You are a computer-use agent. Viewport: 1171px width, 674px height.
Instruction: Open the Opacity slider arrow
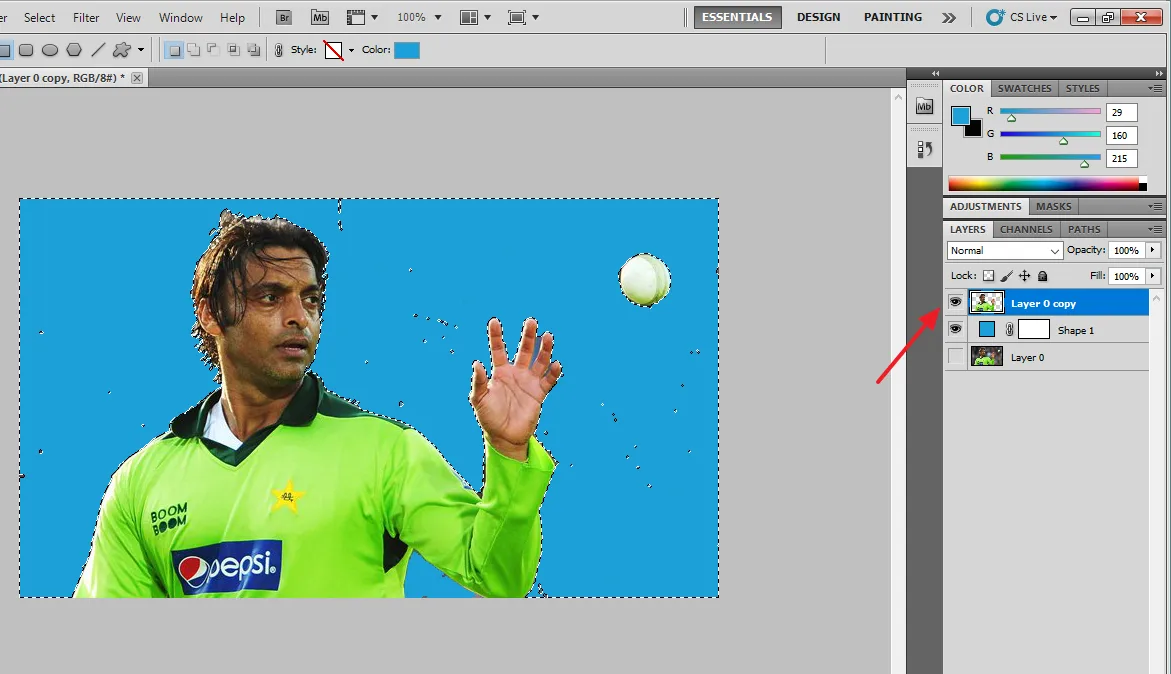[x=1152, y=250]
